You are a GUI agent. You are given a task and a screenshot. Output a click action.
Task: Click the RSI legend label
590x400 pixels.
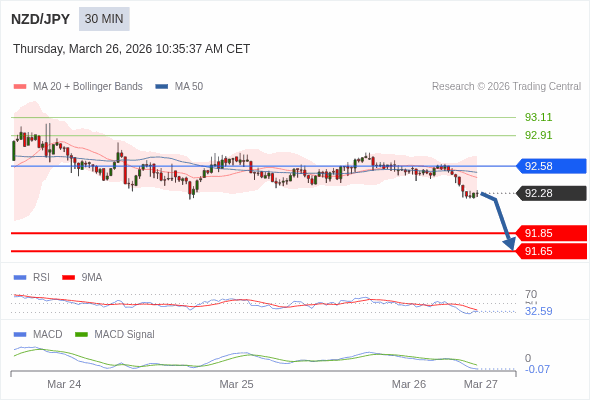tap(41, 278)
